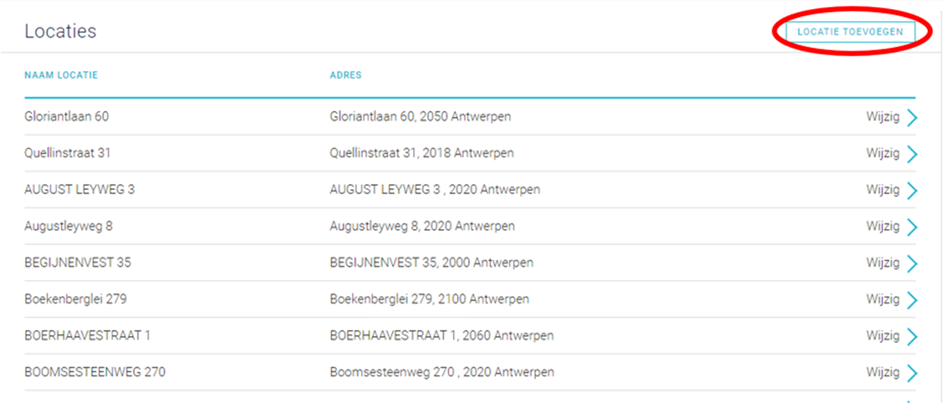Sort by Adres column header
The width and height of the screenshot is (945, 420).
(345, 75)
